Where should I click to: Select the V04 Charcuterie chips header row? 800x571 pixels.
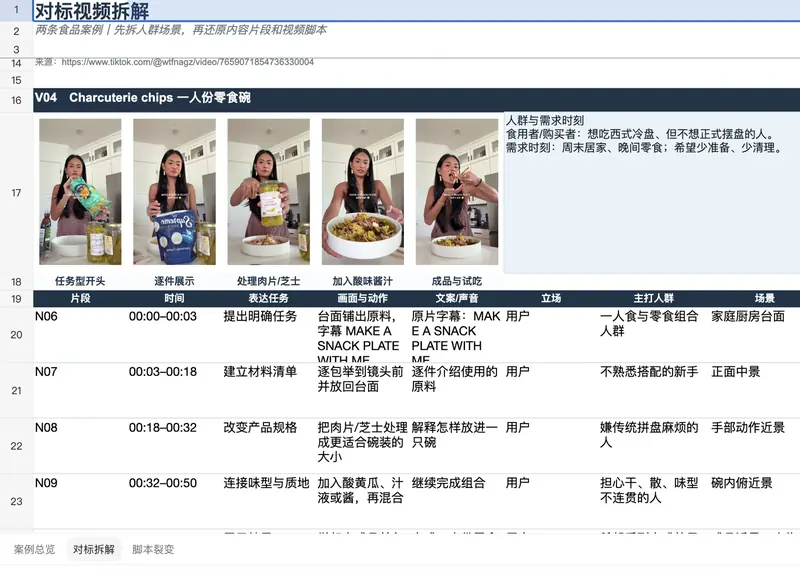416,100
